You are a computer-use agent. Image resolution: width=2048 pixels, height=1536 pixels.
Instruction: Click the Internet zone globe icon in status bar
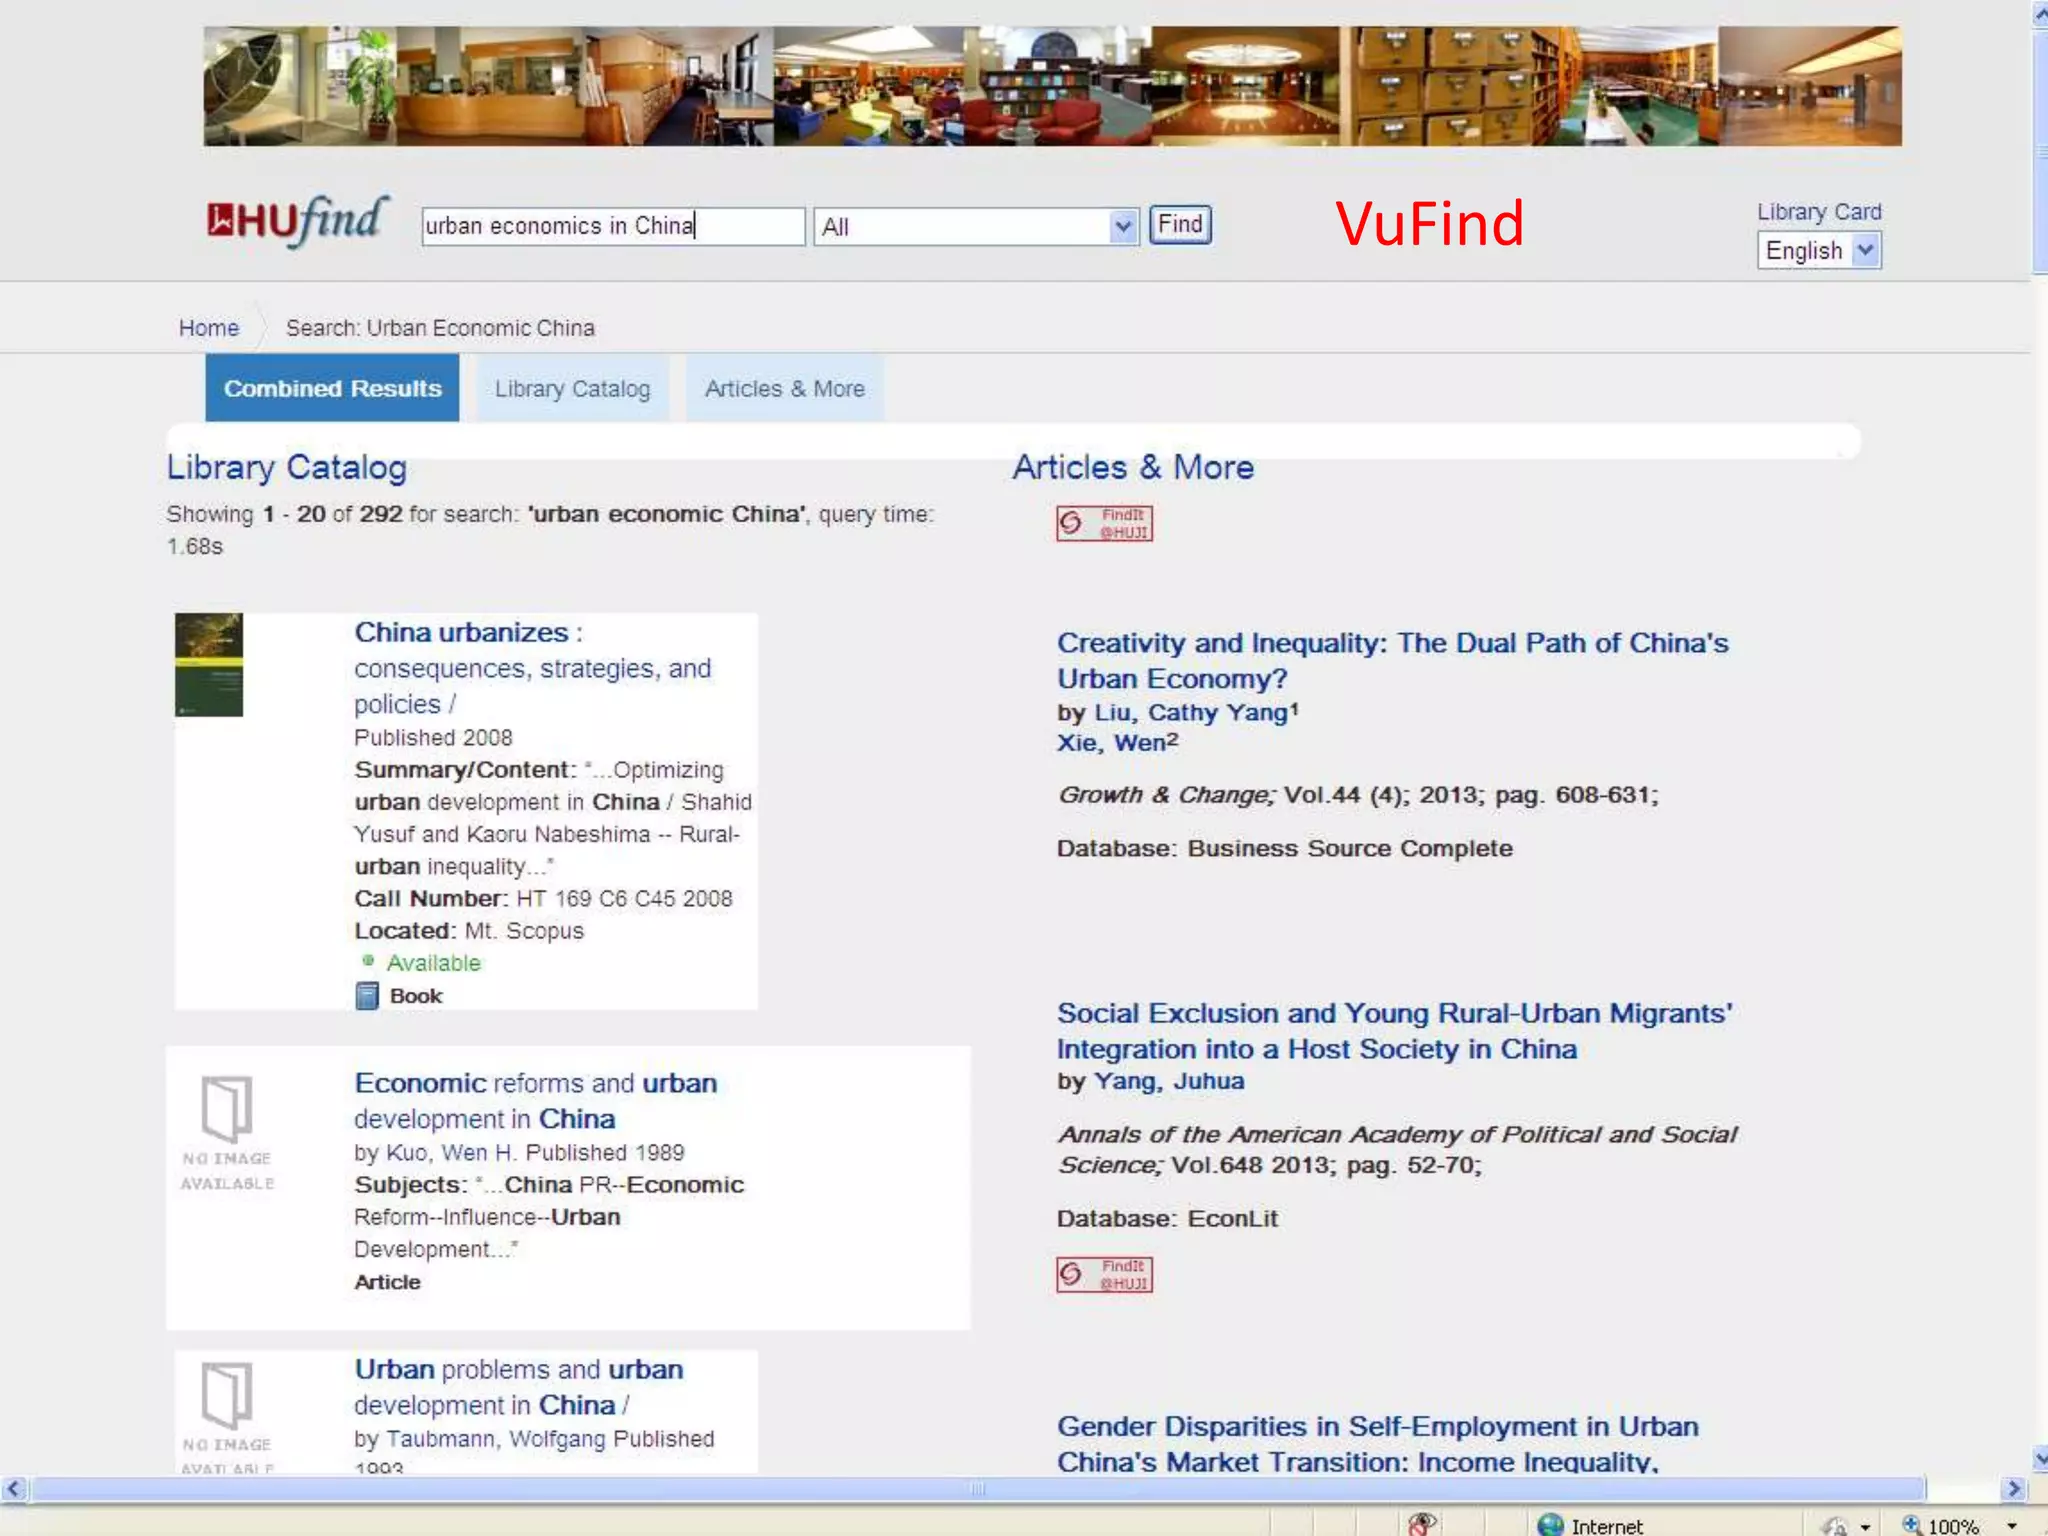(1550, 1524)
